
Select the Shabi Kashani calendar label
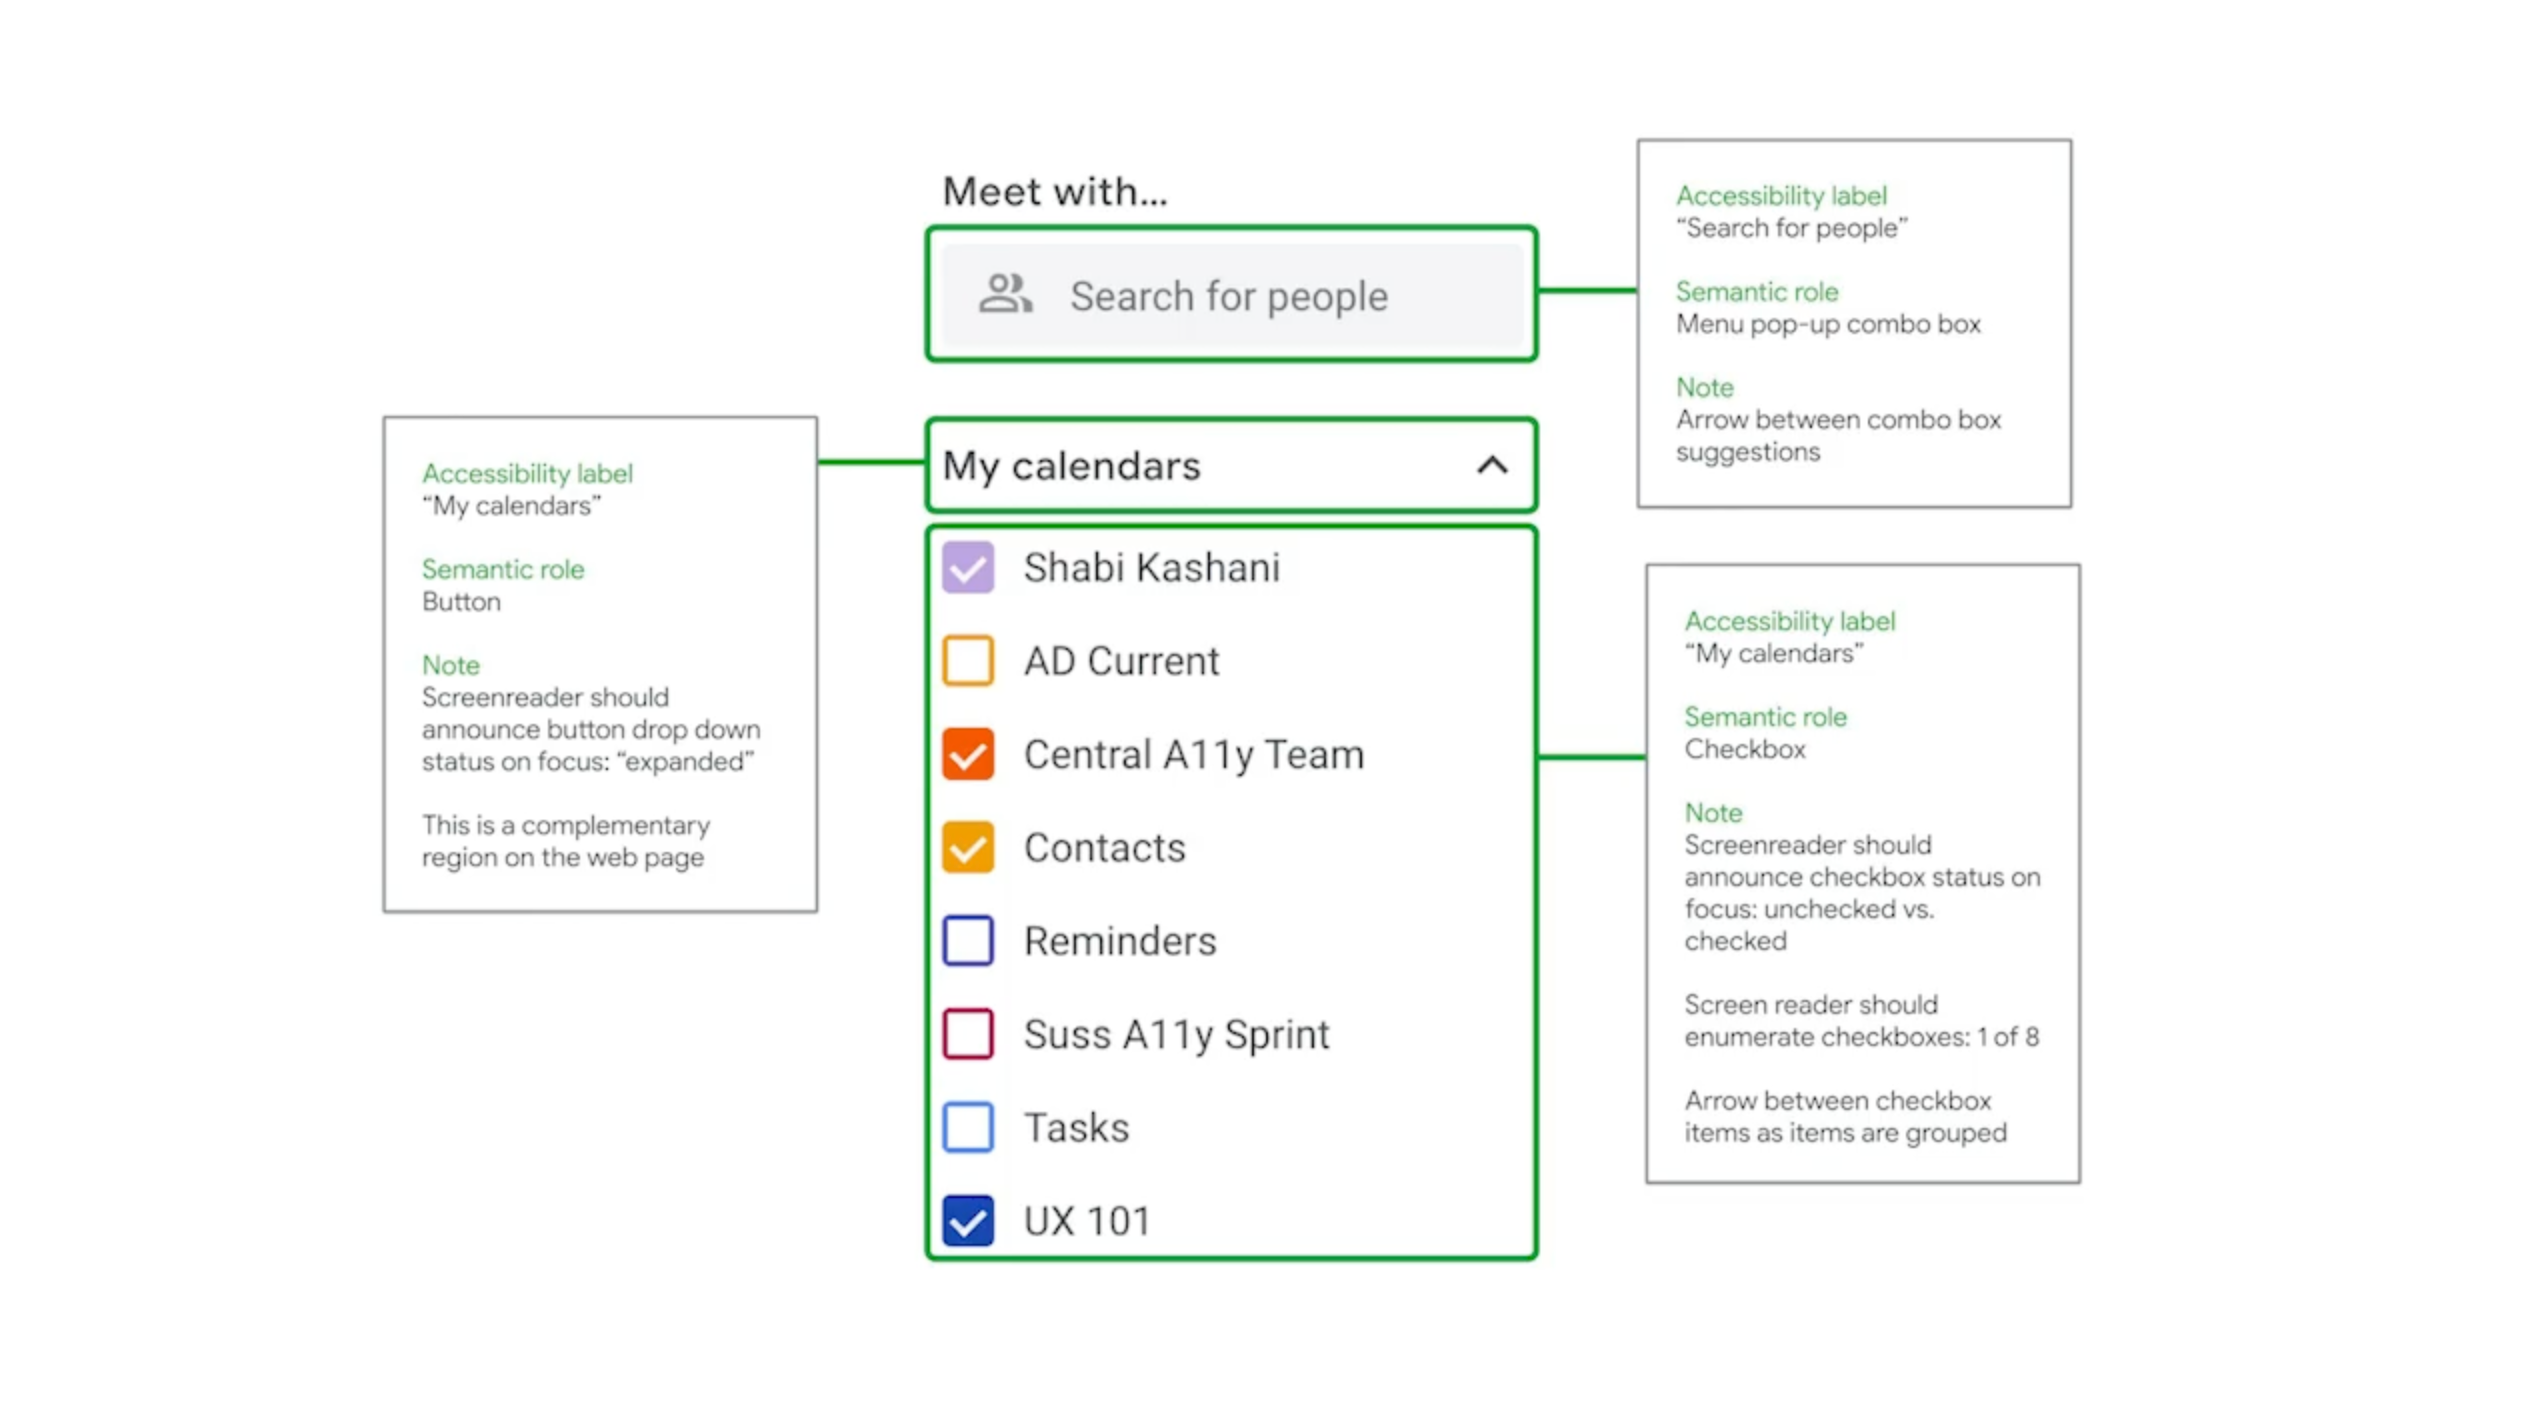pos(1151,568)
